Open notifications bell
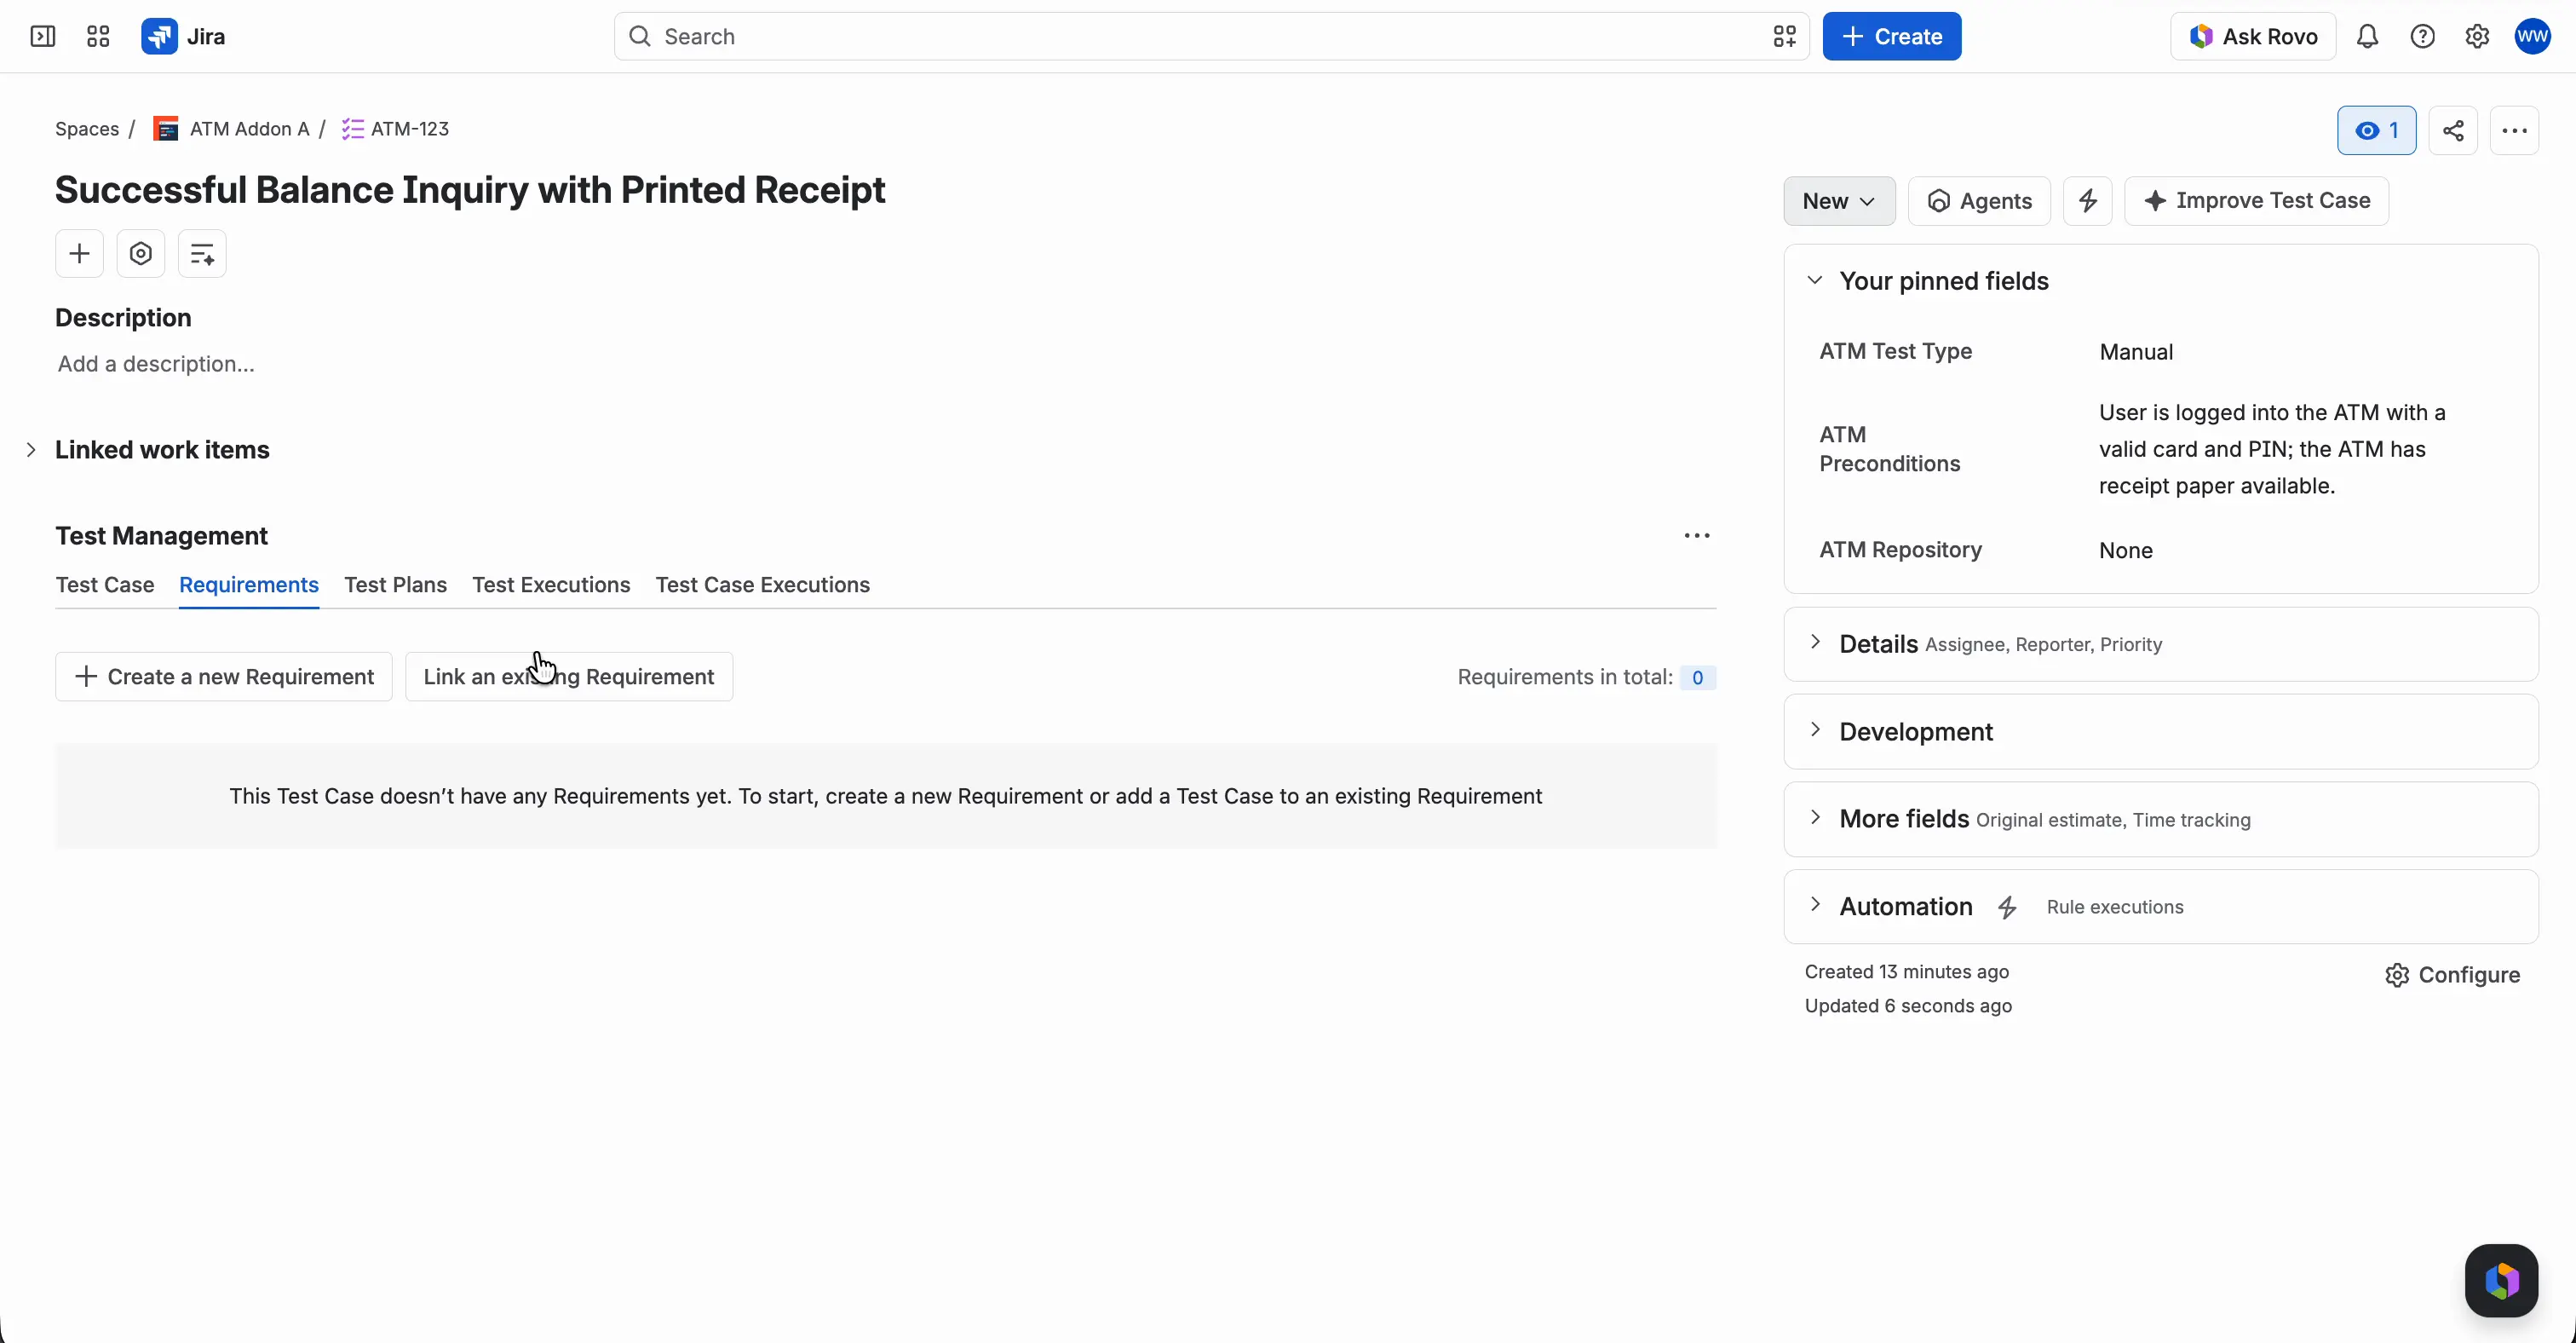Screen dimensions: 2576x1343 click(2367, 37)
